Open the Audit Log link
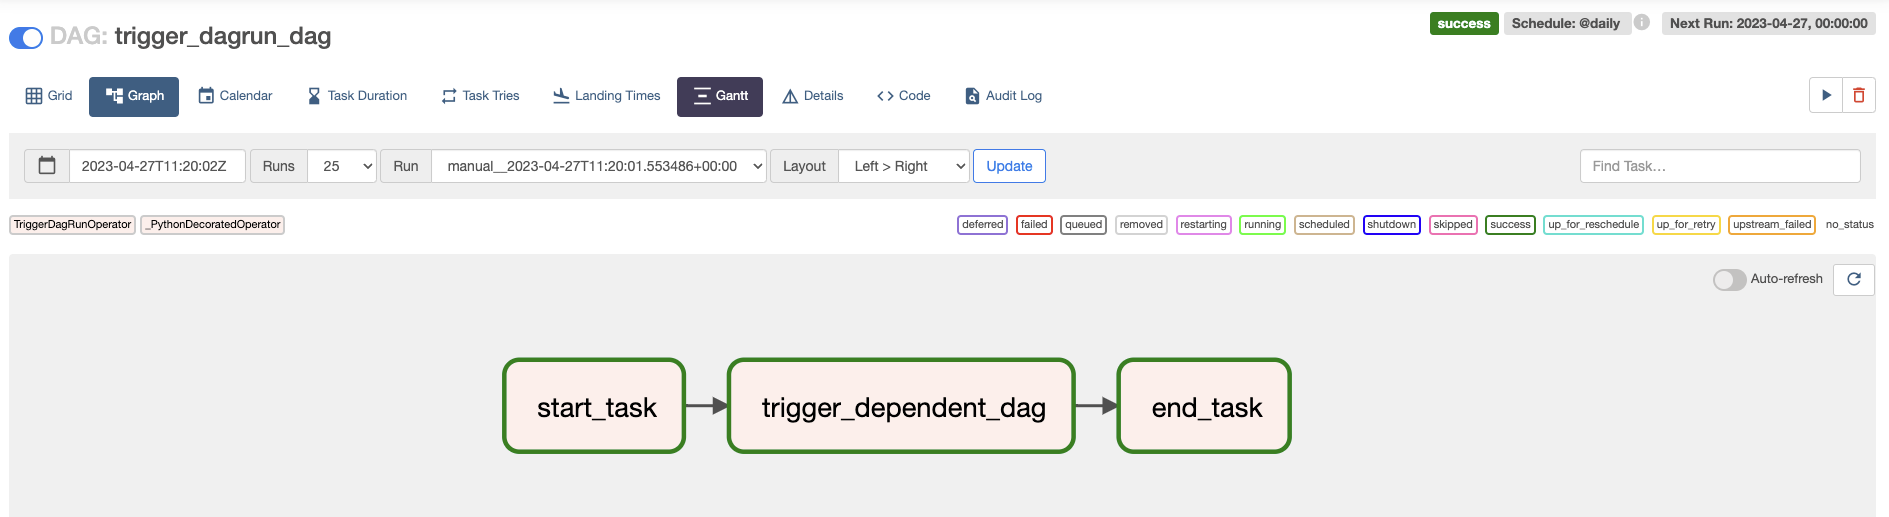 click(1003, 96)
